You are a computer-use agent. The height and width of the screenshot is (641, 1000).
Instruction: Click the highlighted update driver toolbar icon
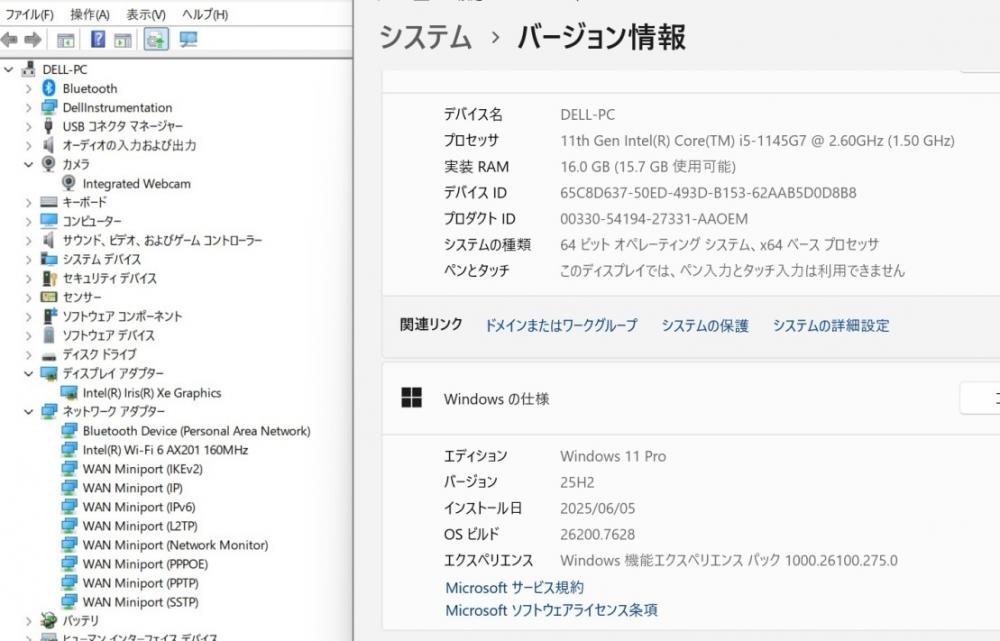[156, 40]
